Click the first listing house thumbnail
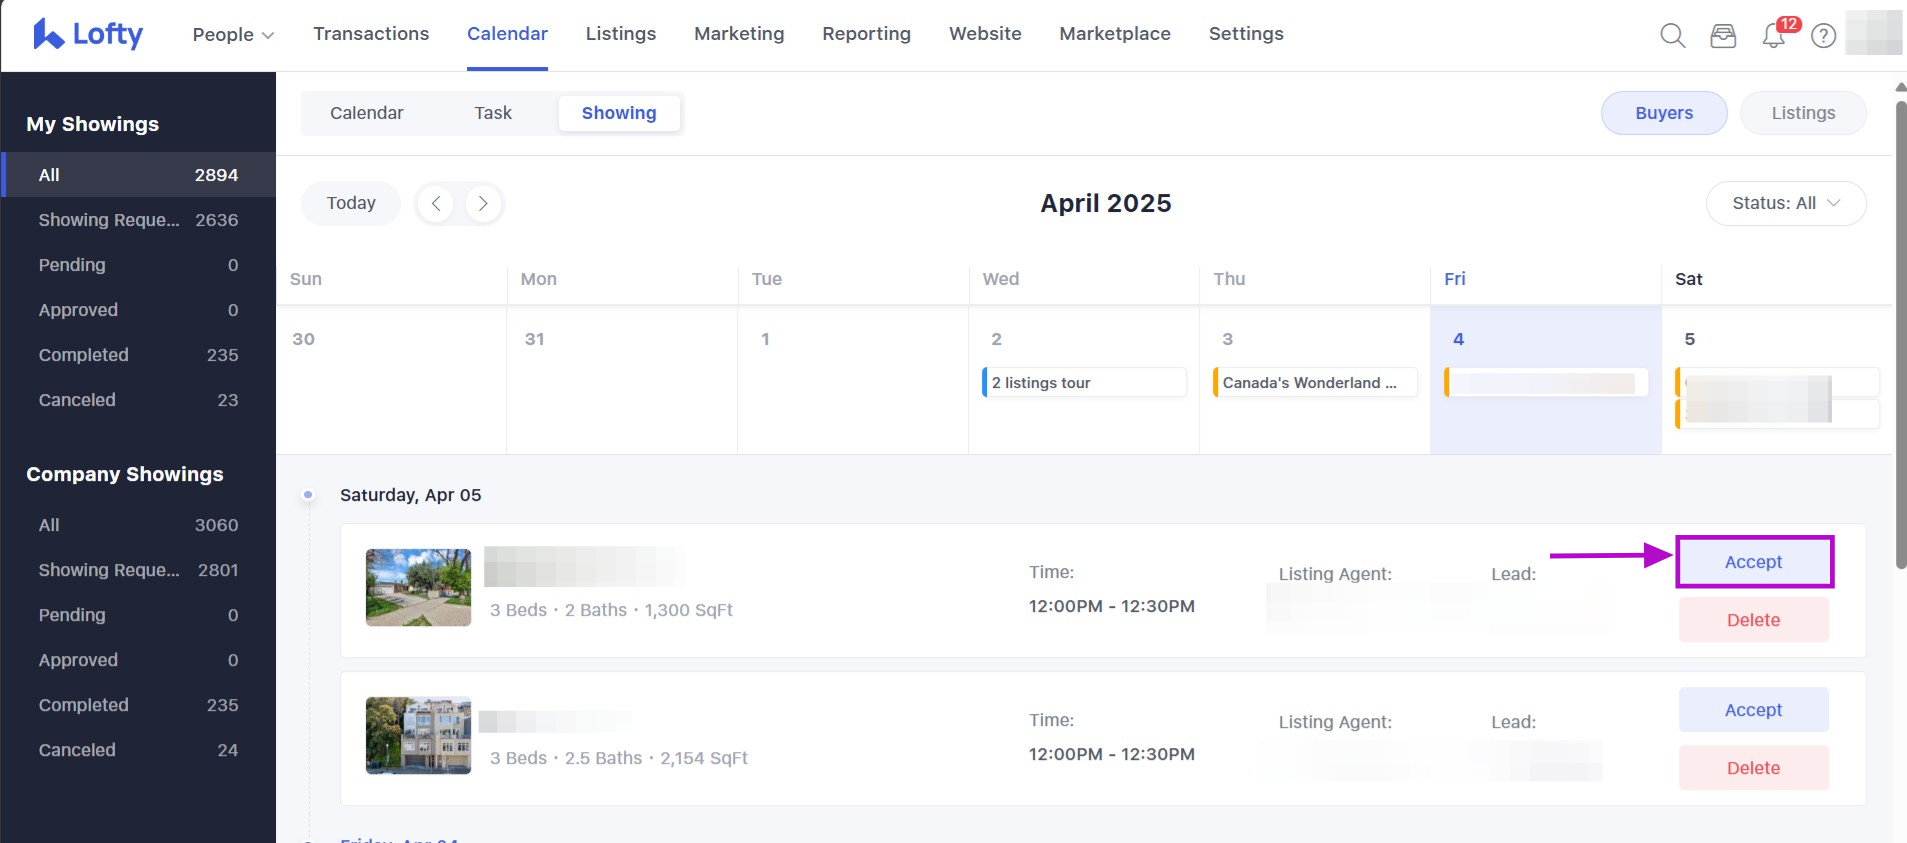This screenshot has height=843, width=1907. pos(418,588)
